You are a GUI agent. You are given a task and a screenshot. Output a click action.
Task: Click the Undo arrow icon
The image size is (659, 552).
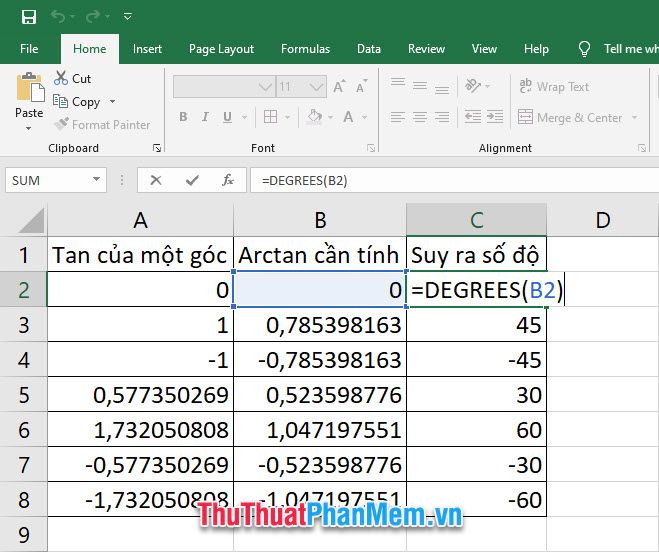click(x=58, y=16)
